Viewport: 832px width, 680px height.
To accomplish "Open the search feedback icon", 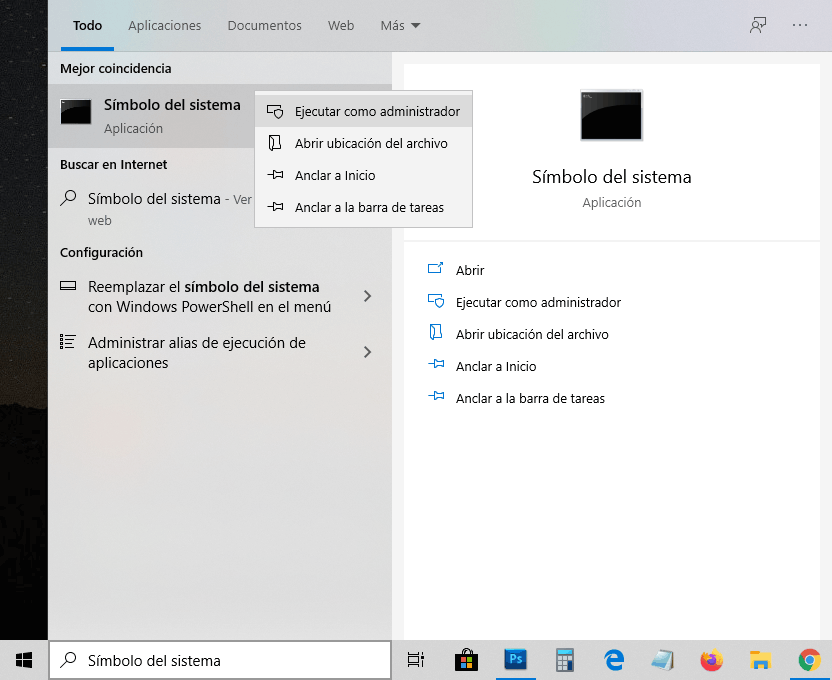I will (x=758, y=25).
